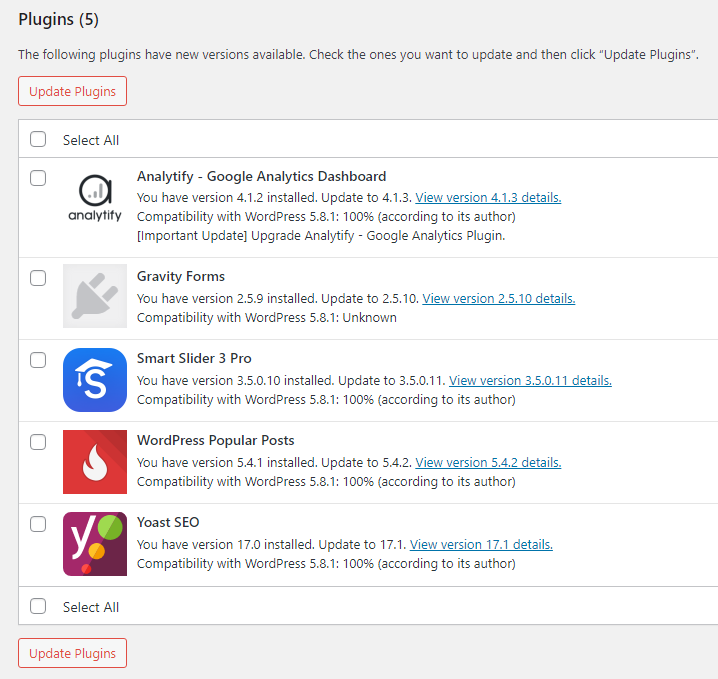Click the top Update Plugins button
The width and height of the screenshot is (718, 679).
point(72,91)
